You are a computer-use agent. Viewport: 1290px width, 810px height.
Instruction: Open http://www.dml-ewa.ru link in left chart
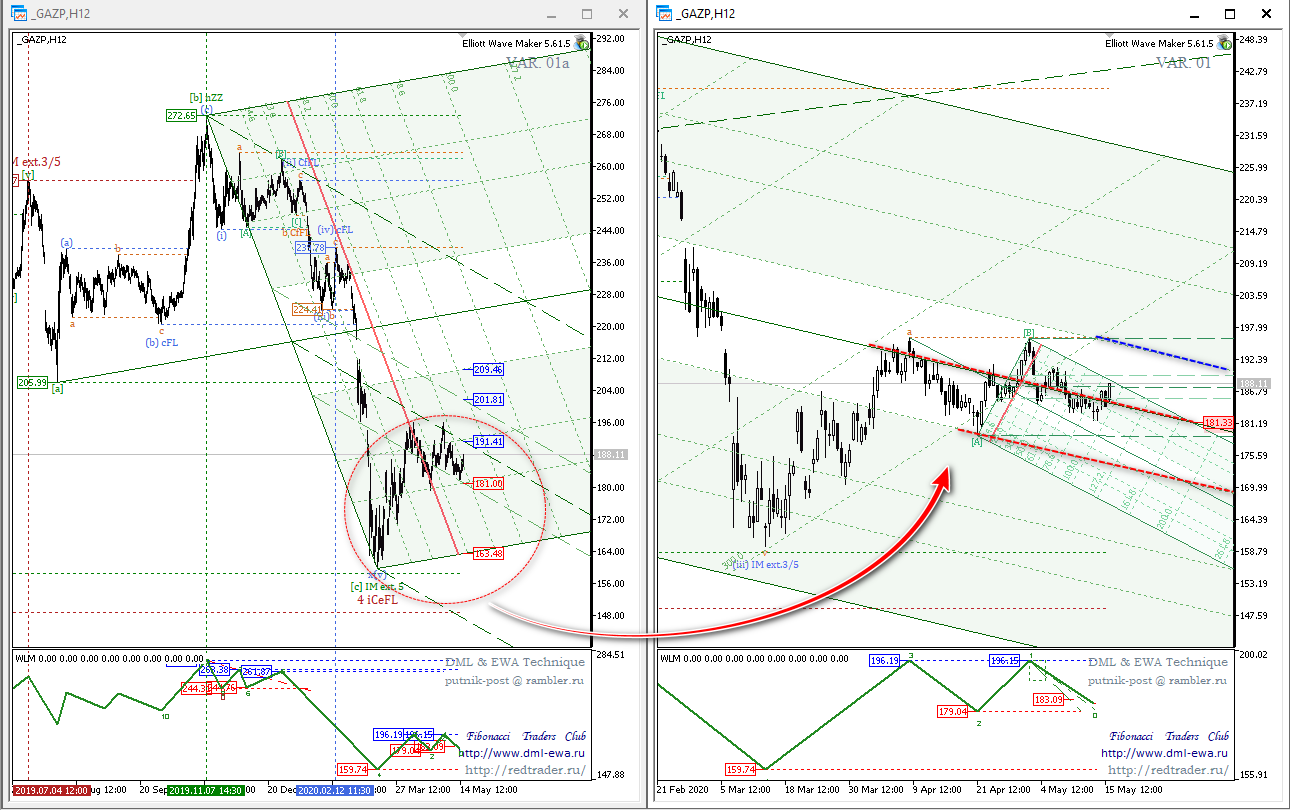522,753
